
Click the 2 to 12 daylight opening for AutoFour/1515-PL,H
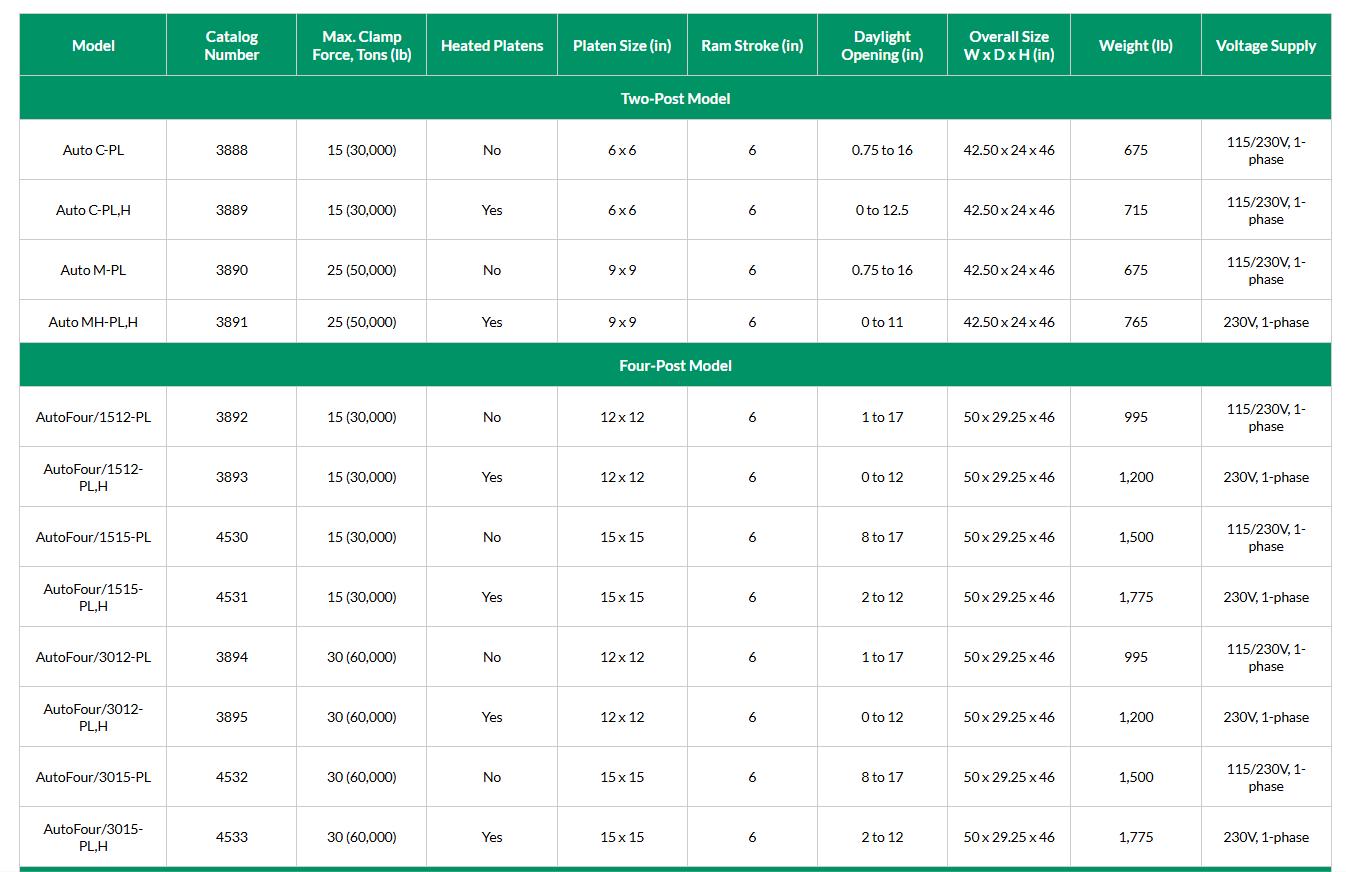(882, 597)
